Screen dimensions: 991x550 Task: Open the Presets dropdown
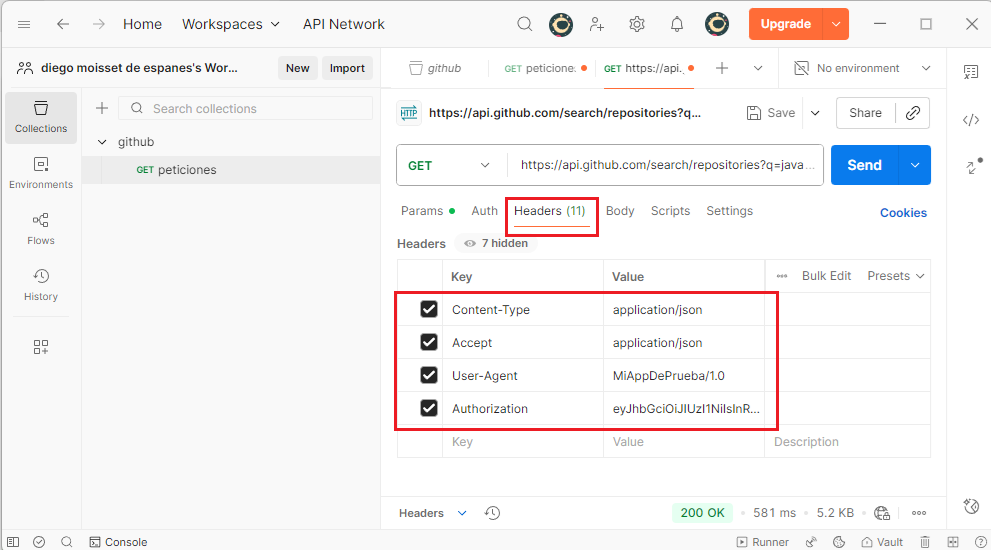tap(896, 276)
